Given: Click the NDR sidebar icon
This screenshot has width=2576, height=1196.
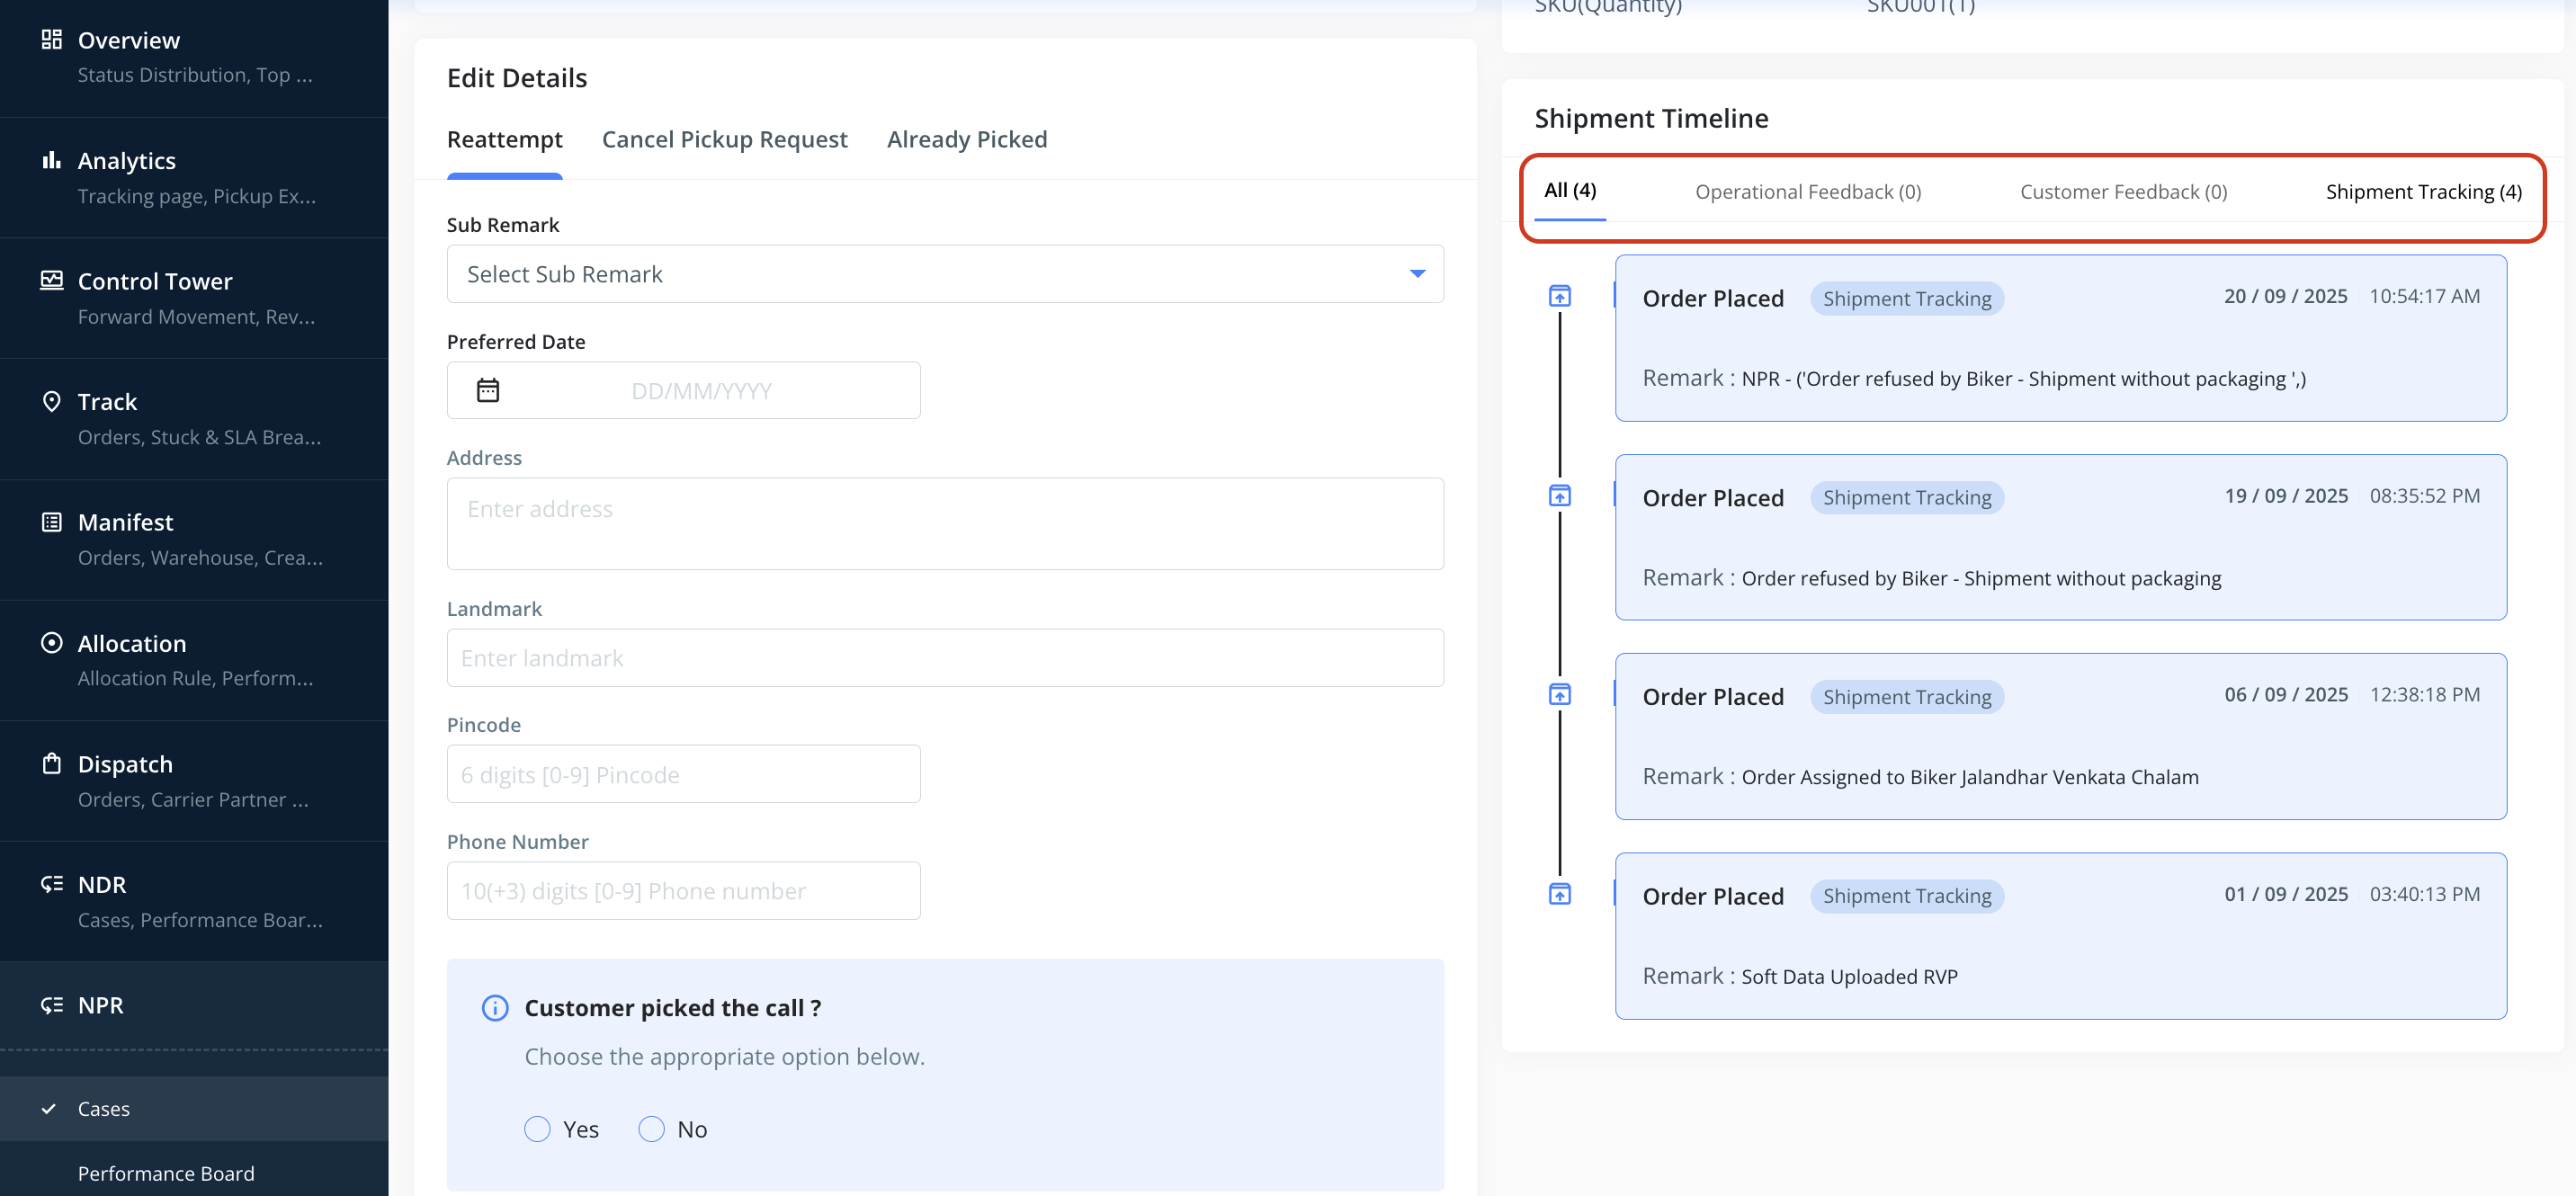Looking at the screenshot, I should click(51, 884).
